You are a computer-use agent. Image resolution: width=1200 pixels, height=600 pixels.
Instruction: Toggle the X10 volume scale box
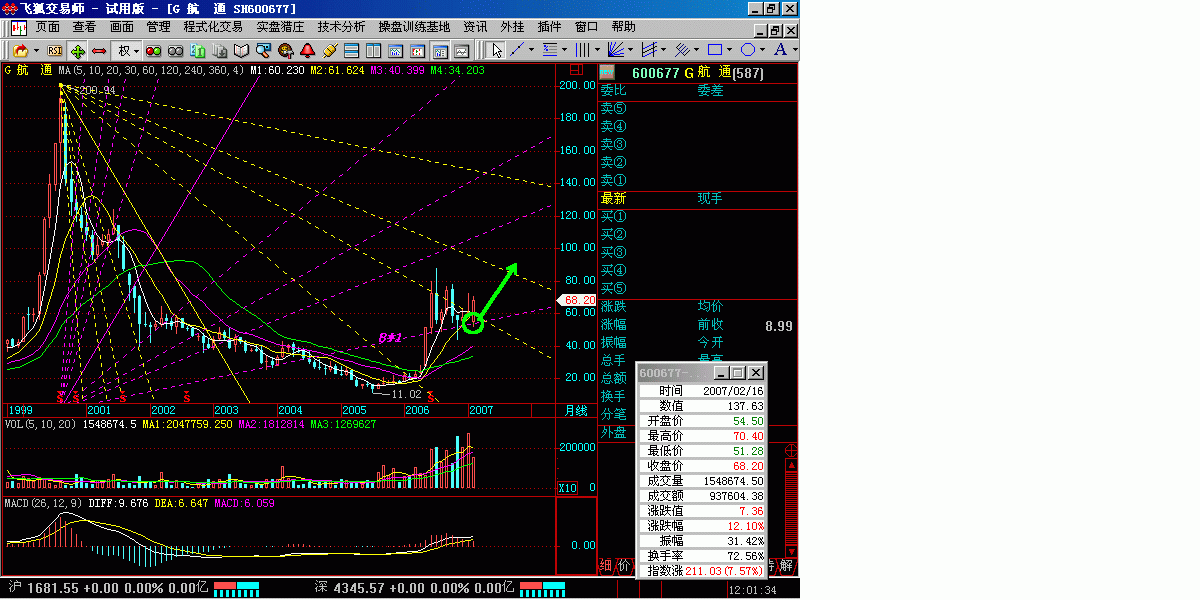(566, 488)
